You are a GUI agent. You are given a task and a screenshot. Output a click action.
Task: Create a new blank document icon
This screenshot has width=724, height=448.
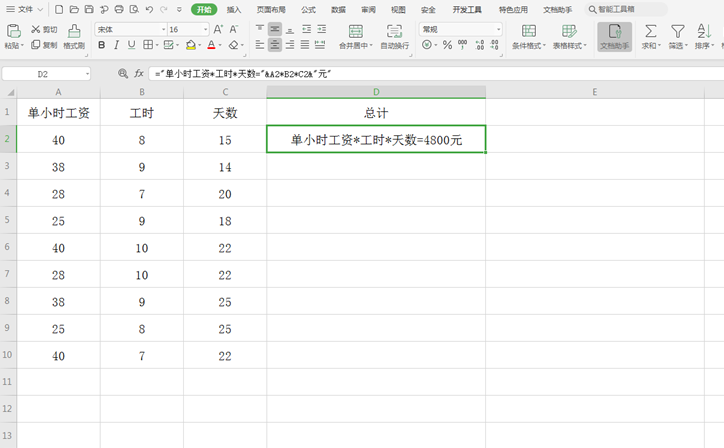click(59, 9)
